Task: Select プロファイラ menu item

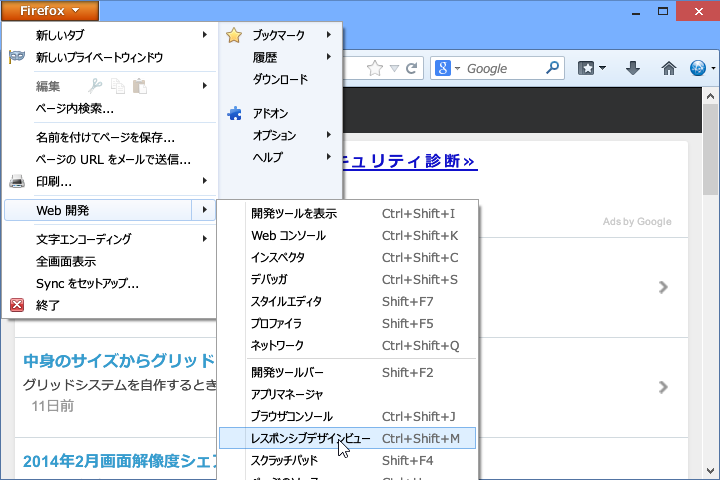Action: [348, 323]
